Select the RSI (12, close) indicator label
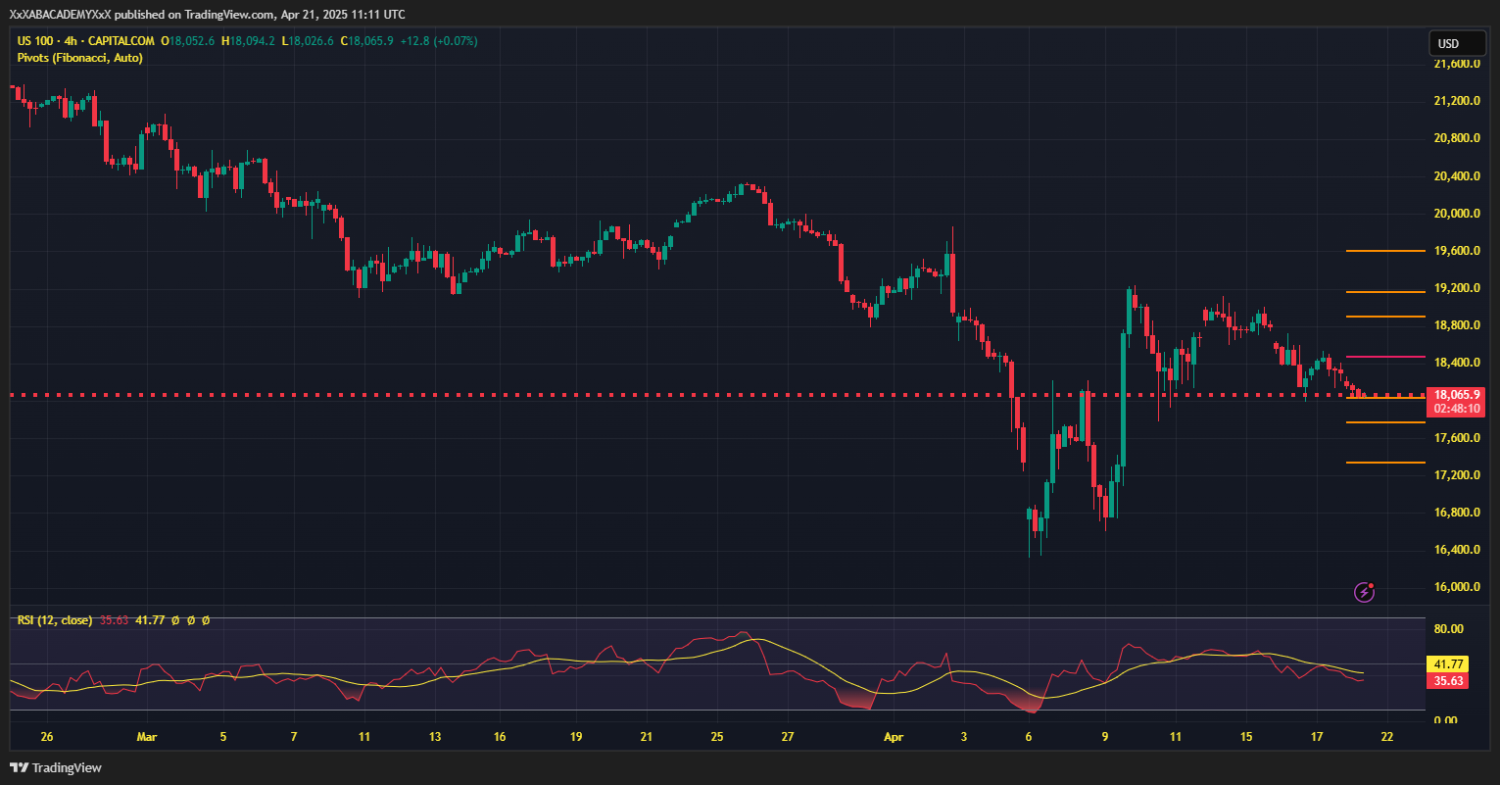The height and width of the screenshot is (785, 1500). click(x=55, y=620)
